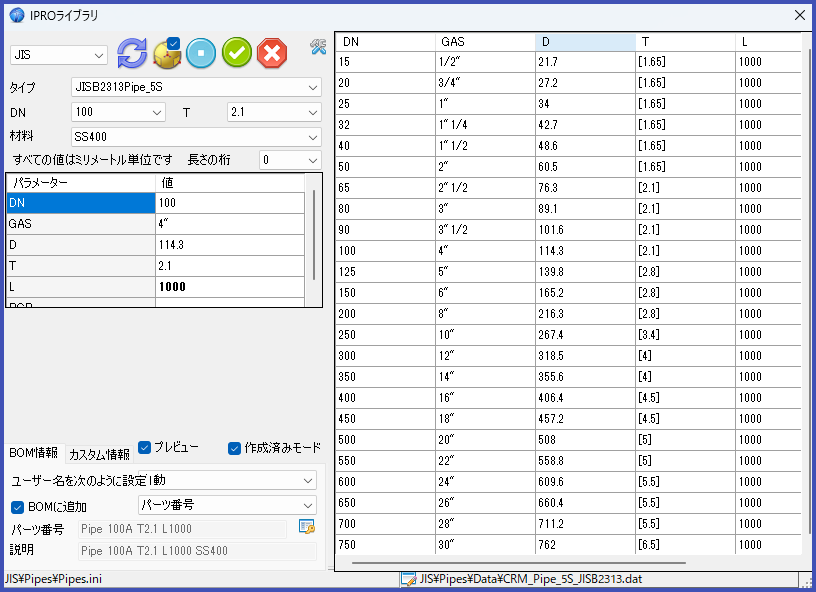Screen dimensions: 816x592
Task: Uncheck the BOMに追加 checkbox
Action: [17, 507]
